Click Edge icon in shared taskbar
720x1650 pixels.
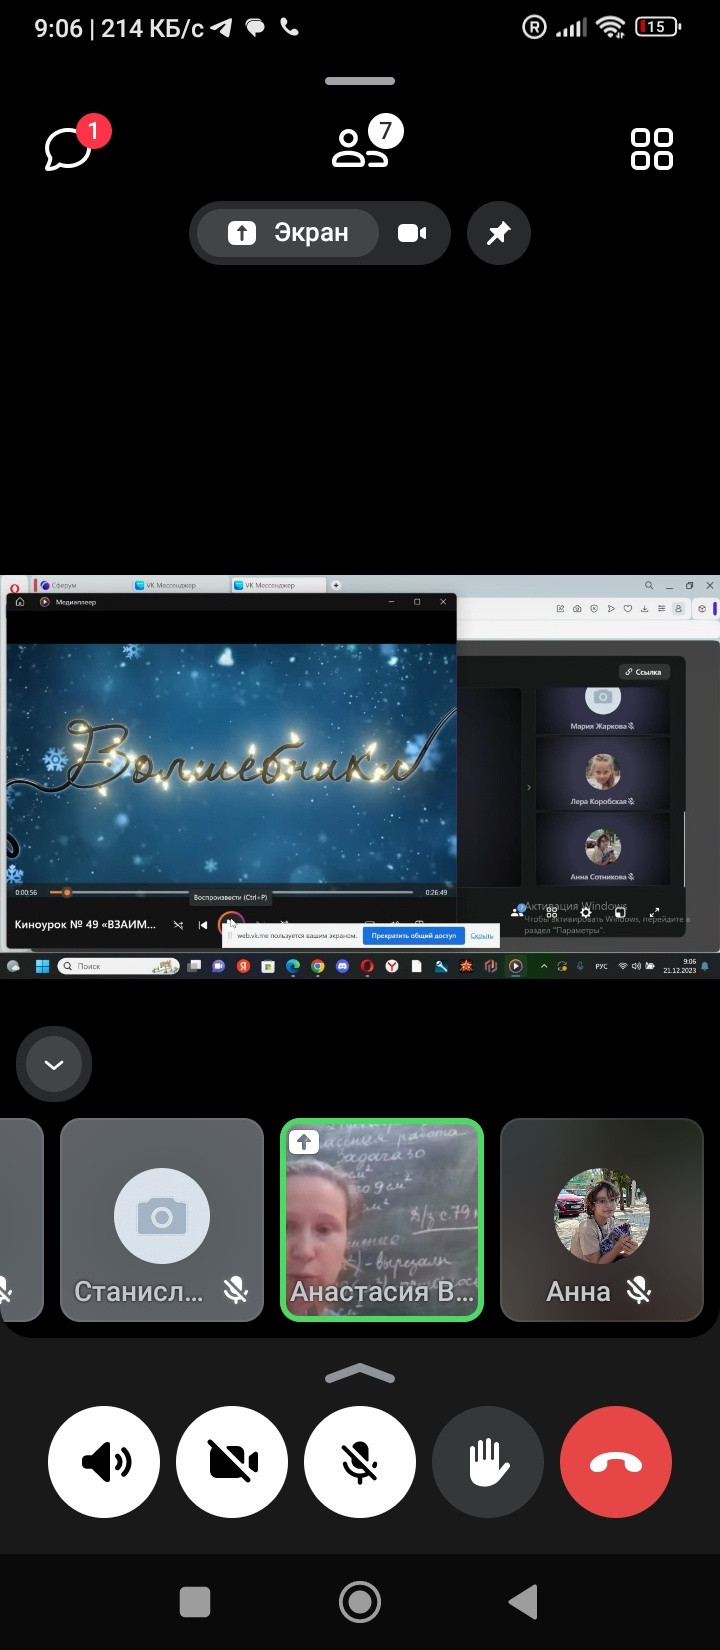[293, 967]
